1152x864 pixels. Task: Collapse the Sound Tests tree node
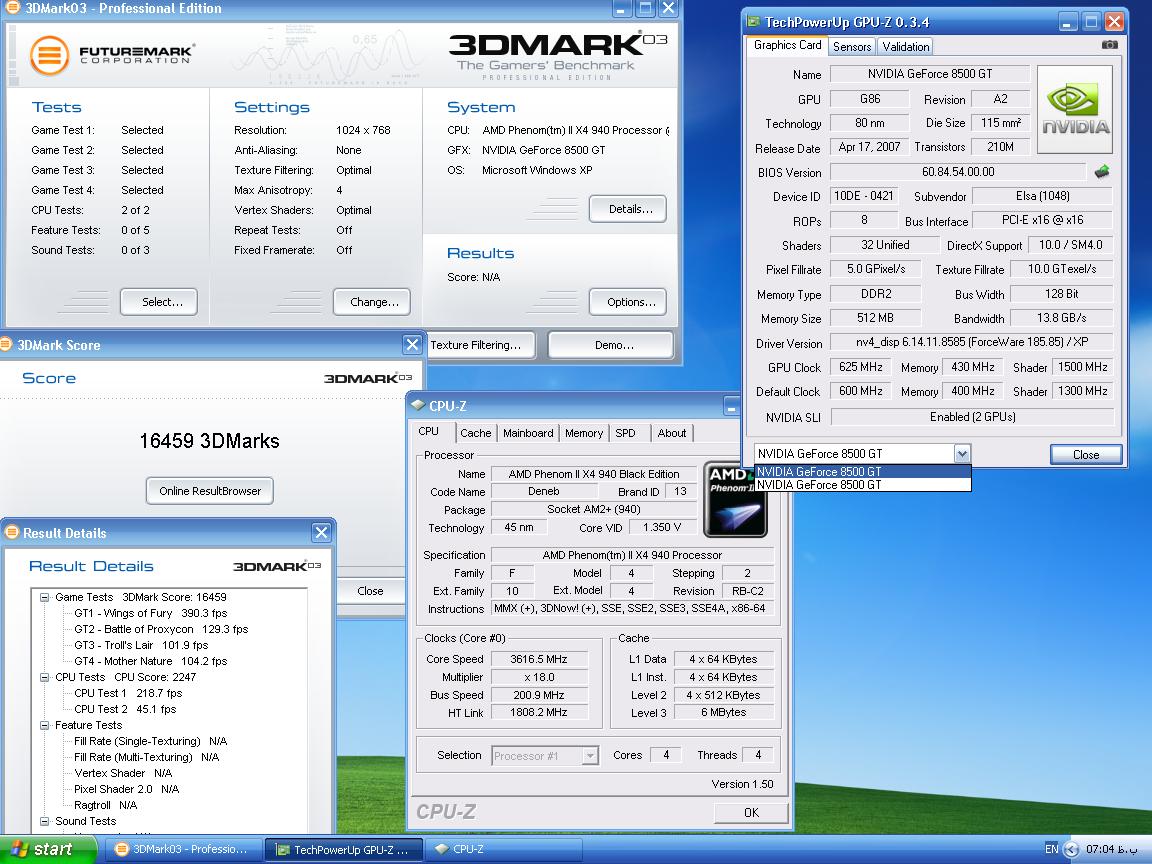click(x=45, y=821)
